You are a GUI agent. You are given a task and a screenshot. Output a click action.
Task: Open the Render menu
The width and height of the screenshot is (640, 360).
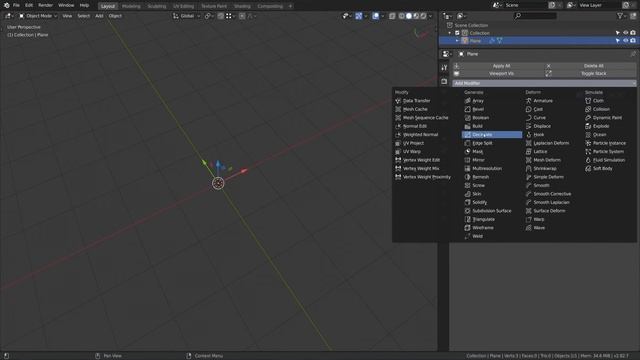click(x=45, y=5)
